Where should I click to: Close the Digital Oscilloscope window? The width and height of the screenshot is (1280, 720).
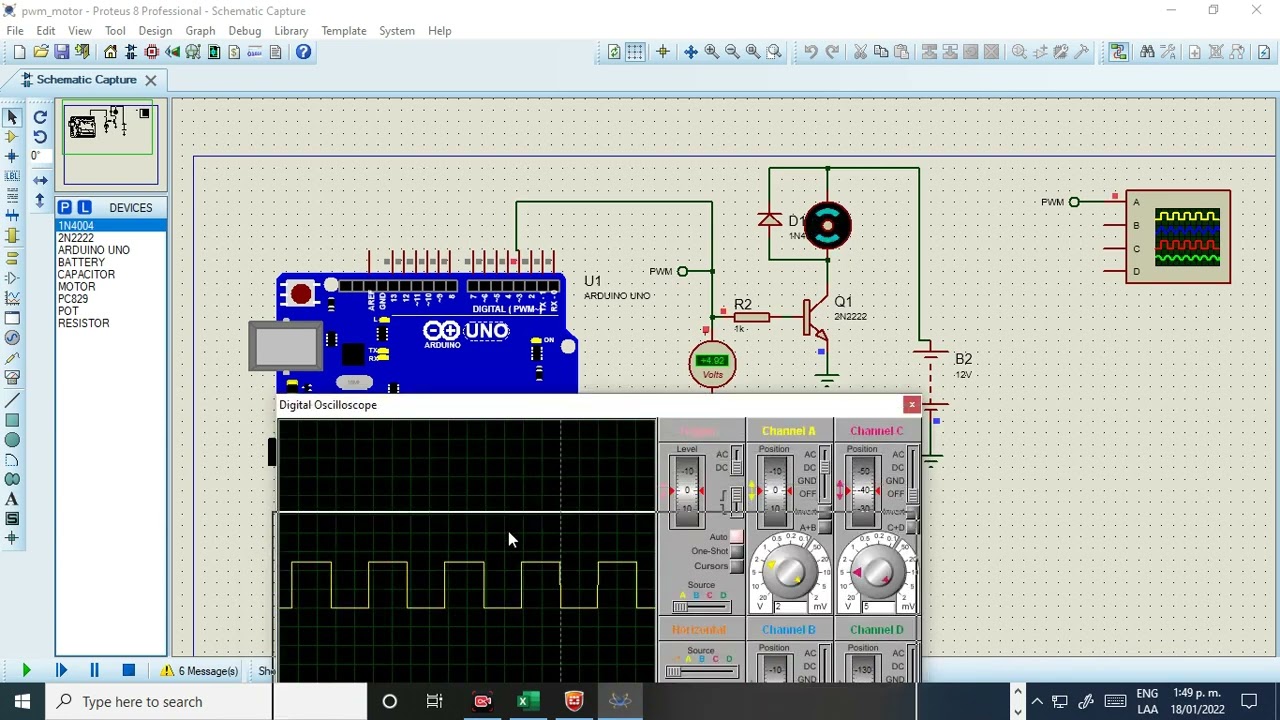coord(911,404)
